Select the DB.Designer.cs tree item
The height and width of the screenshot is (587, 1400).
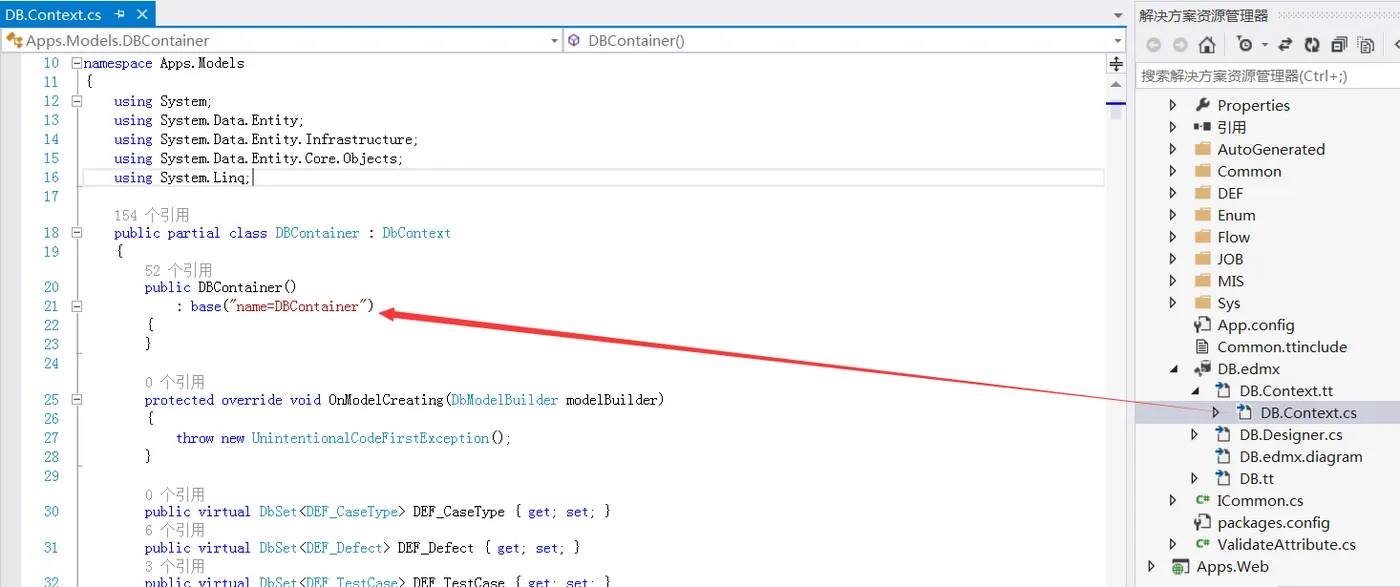(1291, 435)
